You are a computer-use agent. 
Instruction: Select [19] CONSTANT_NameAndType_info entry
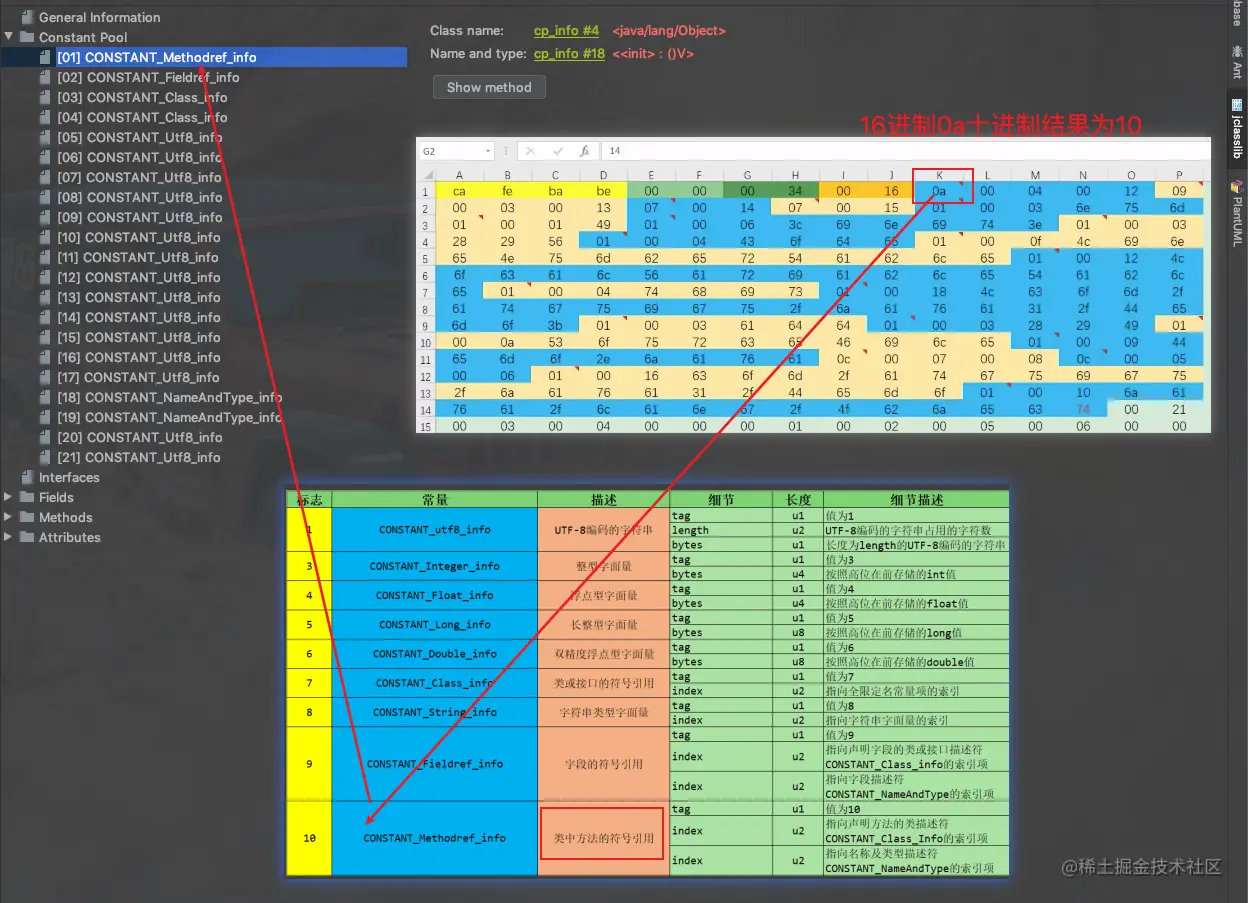point(170,417)
